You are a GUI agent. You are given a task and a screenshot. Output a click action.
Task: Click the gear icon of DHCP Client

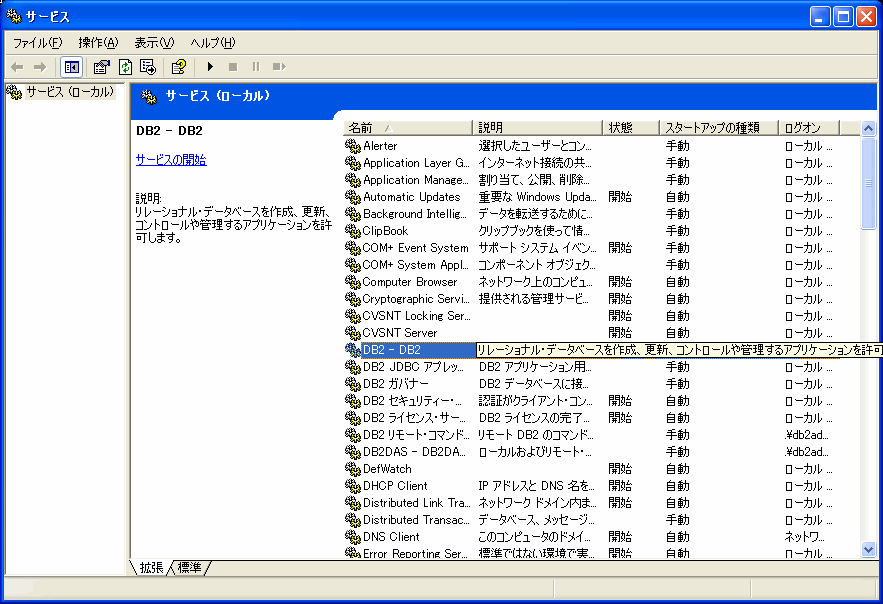point(353,486)
